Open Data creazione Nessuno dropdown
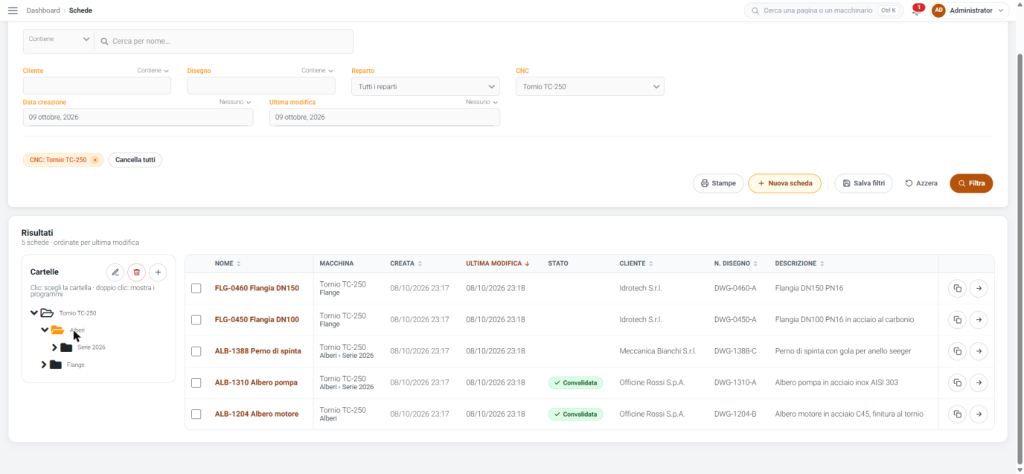The width and height of the screenshot is (1024, 474). 235,102
